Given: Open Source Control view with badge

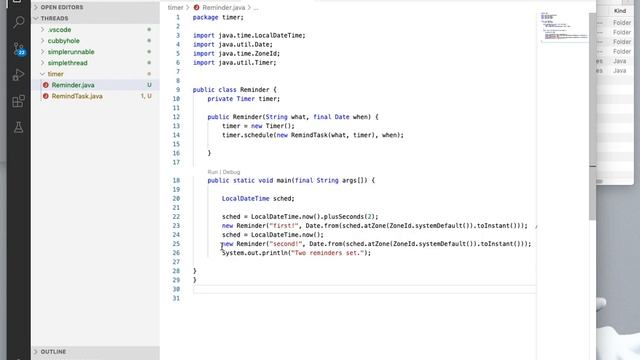Looking at the screenshot, I should [19, 49].
